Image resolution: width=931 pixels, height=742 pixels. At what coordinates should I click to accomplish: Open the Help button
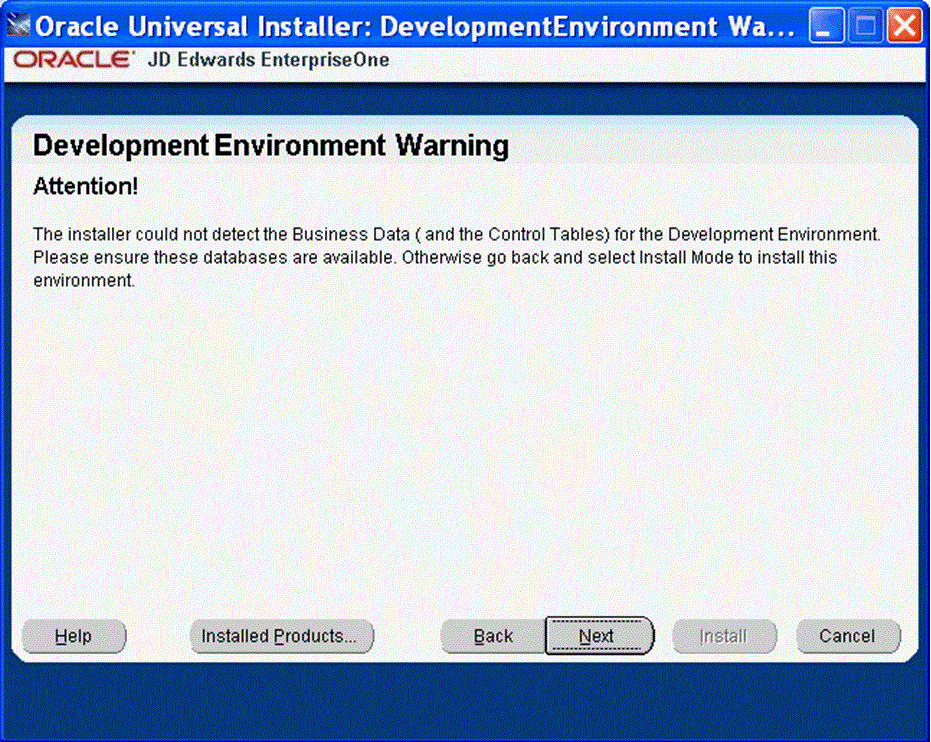coord(74,636)
